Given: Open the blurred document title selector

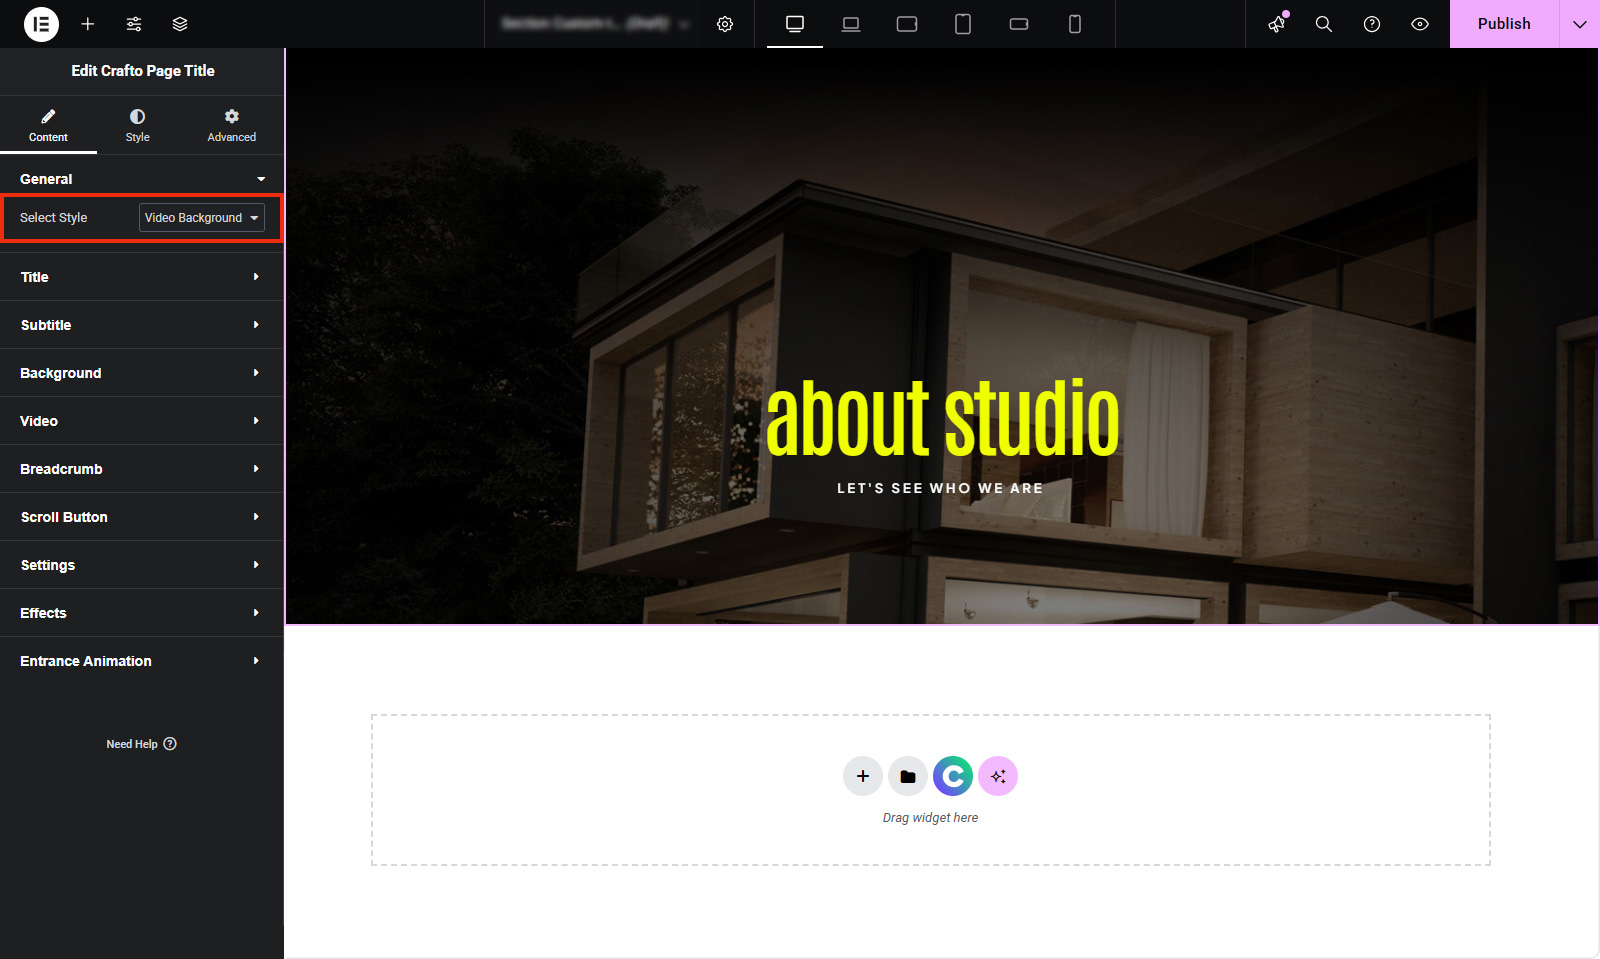Looking at the screenshot, I should click(x=595, y=24).
